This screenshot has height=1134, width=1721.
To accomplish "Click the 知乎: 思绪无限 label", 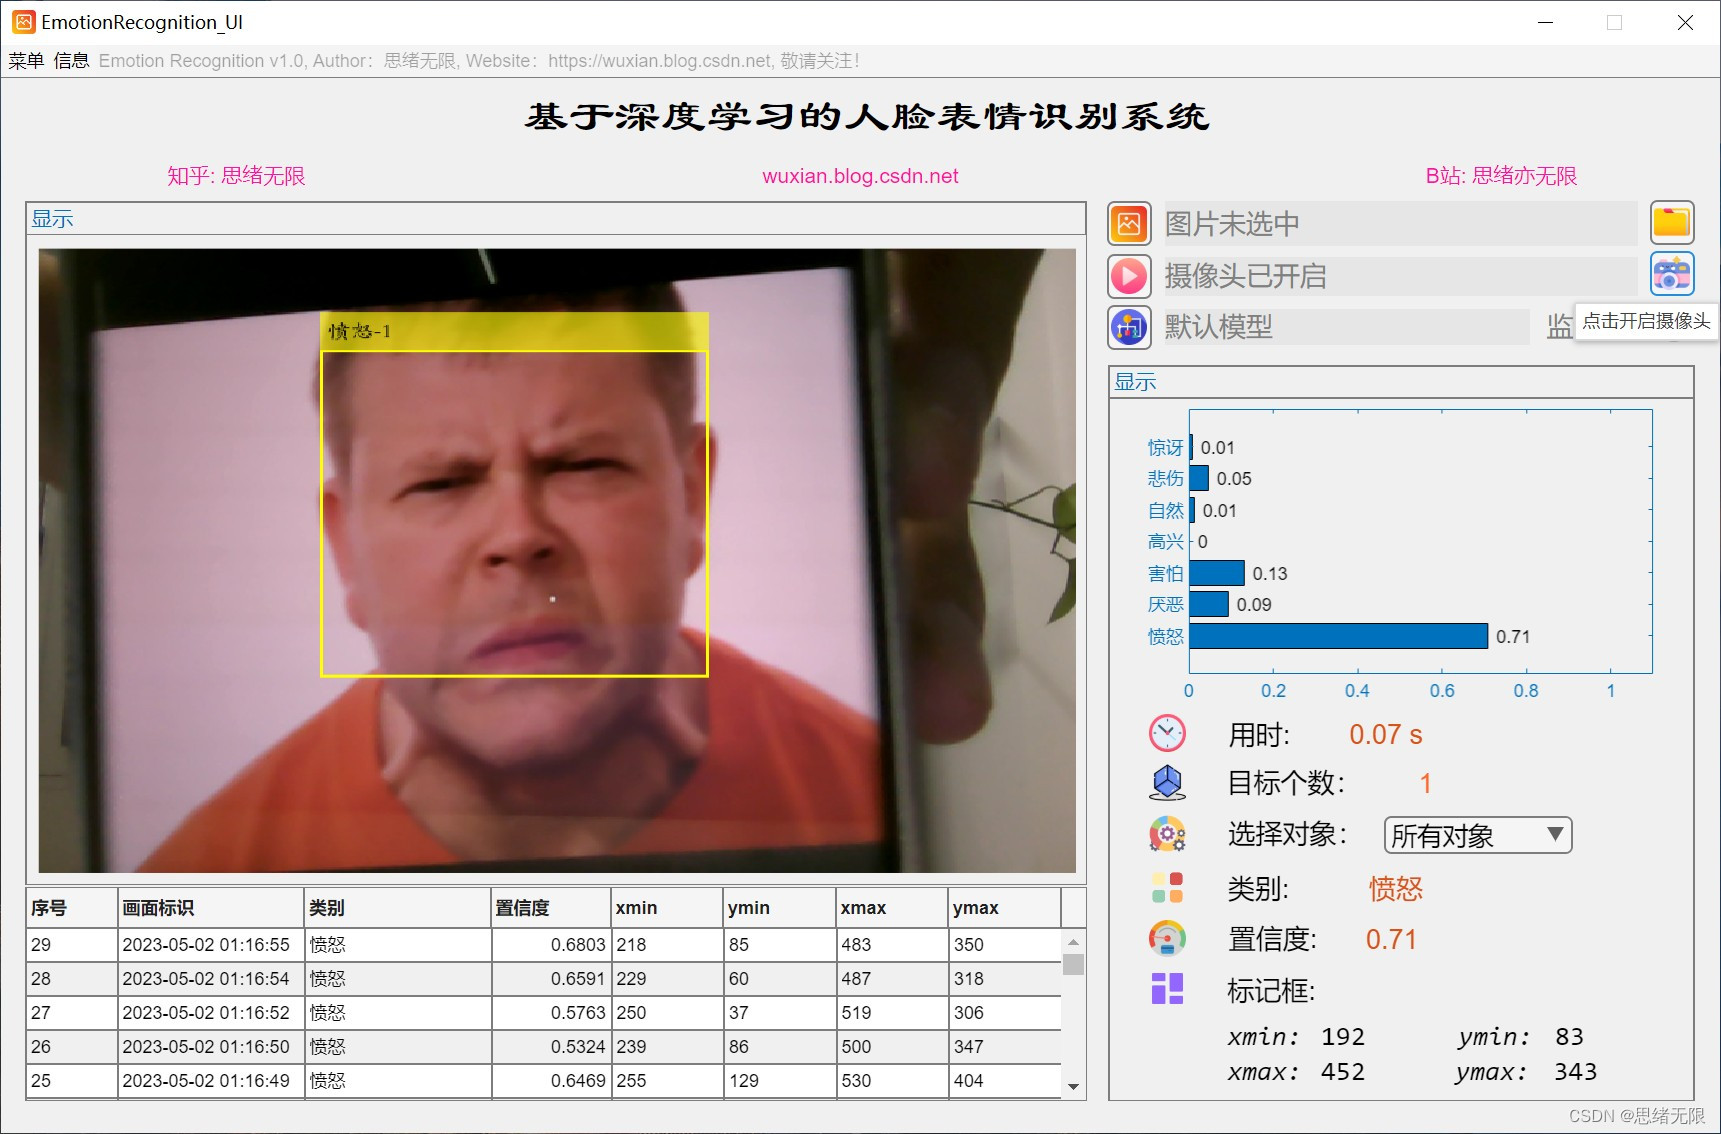I will pyautogui.click(x=236, y=176).
